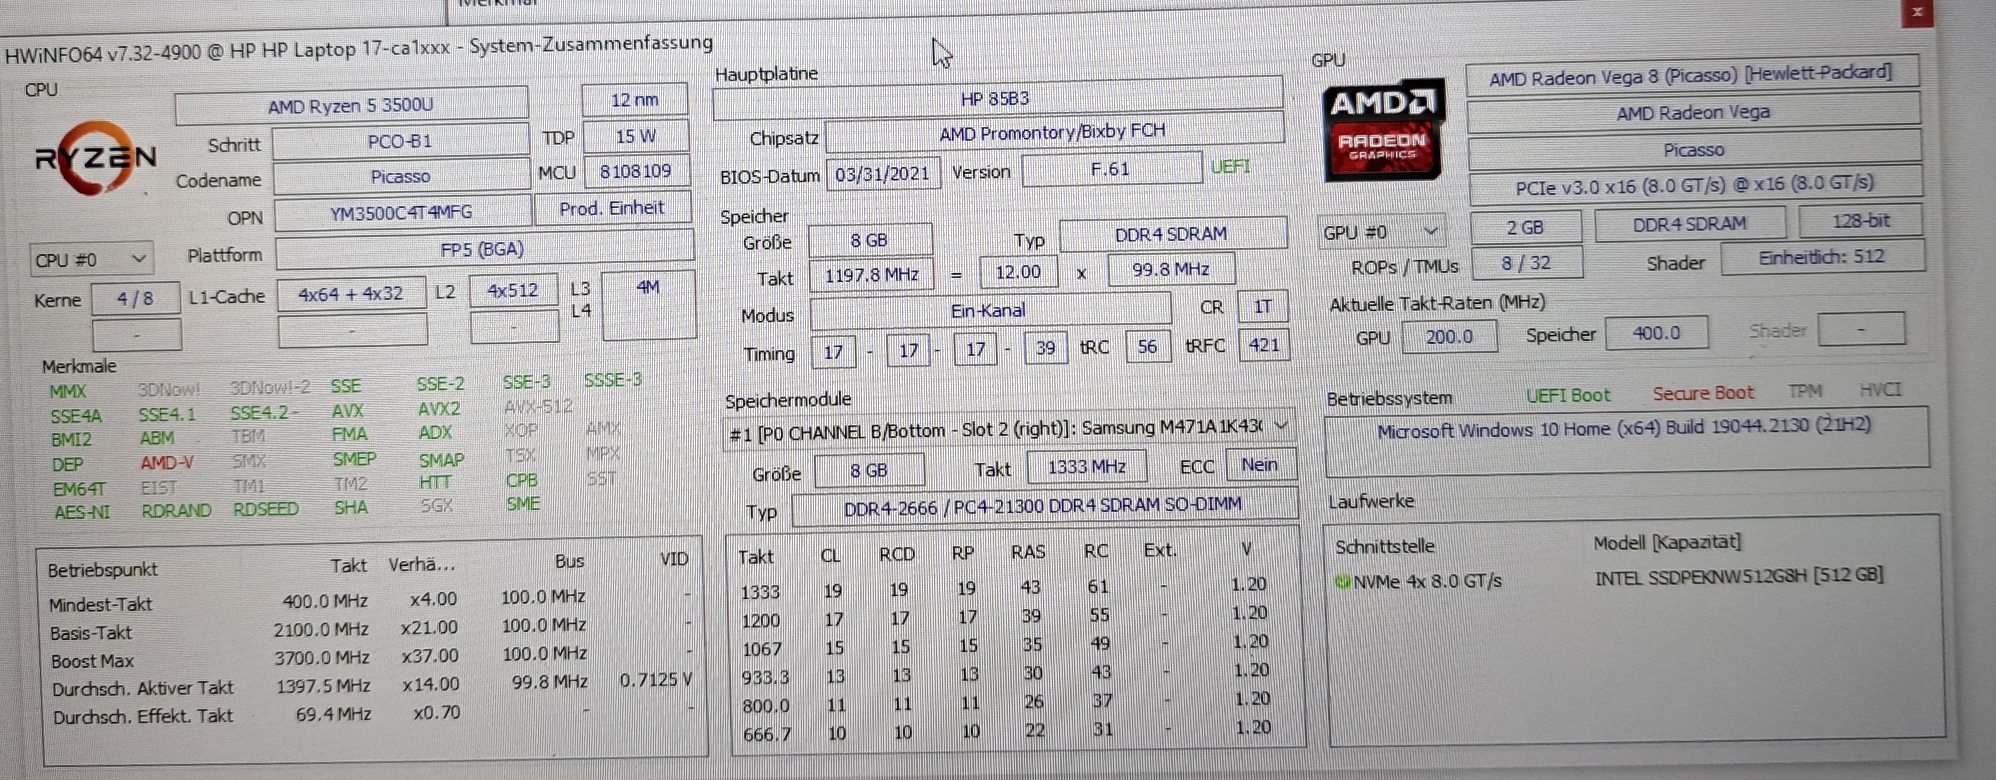Click the GPU memory size 2 GB
1996x780 pixels.
1526,228
